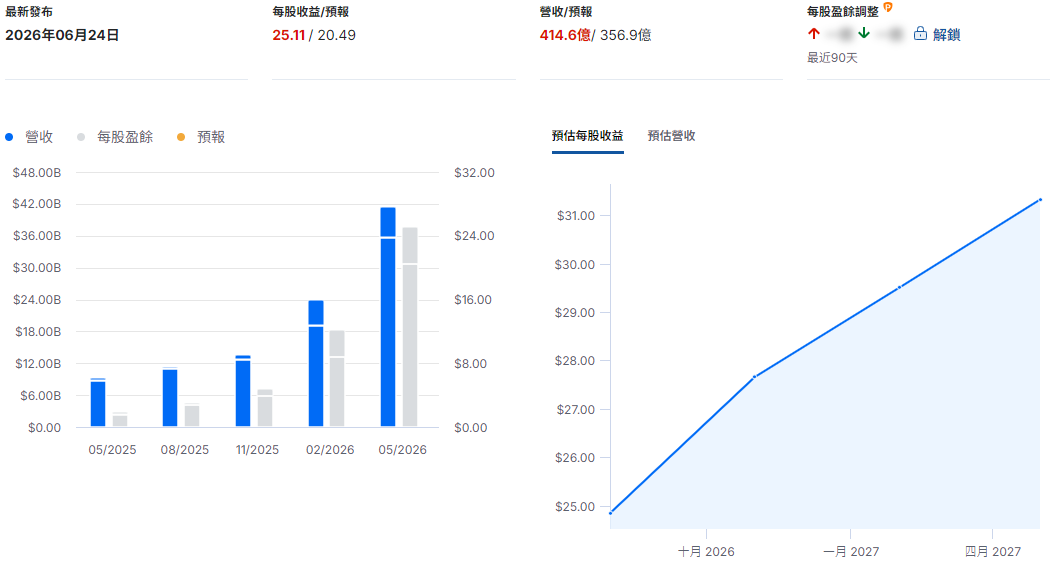Click the gray 每股盈餘 legend dot
Viewport: 1061px width, 575px height.
coord(81,137)
